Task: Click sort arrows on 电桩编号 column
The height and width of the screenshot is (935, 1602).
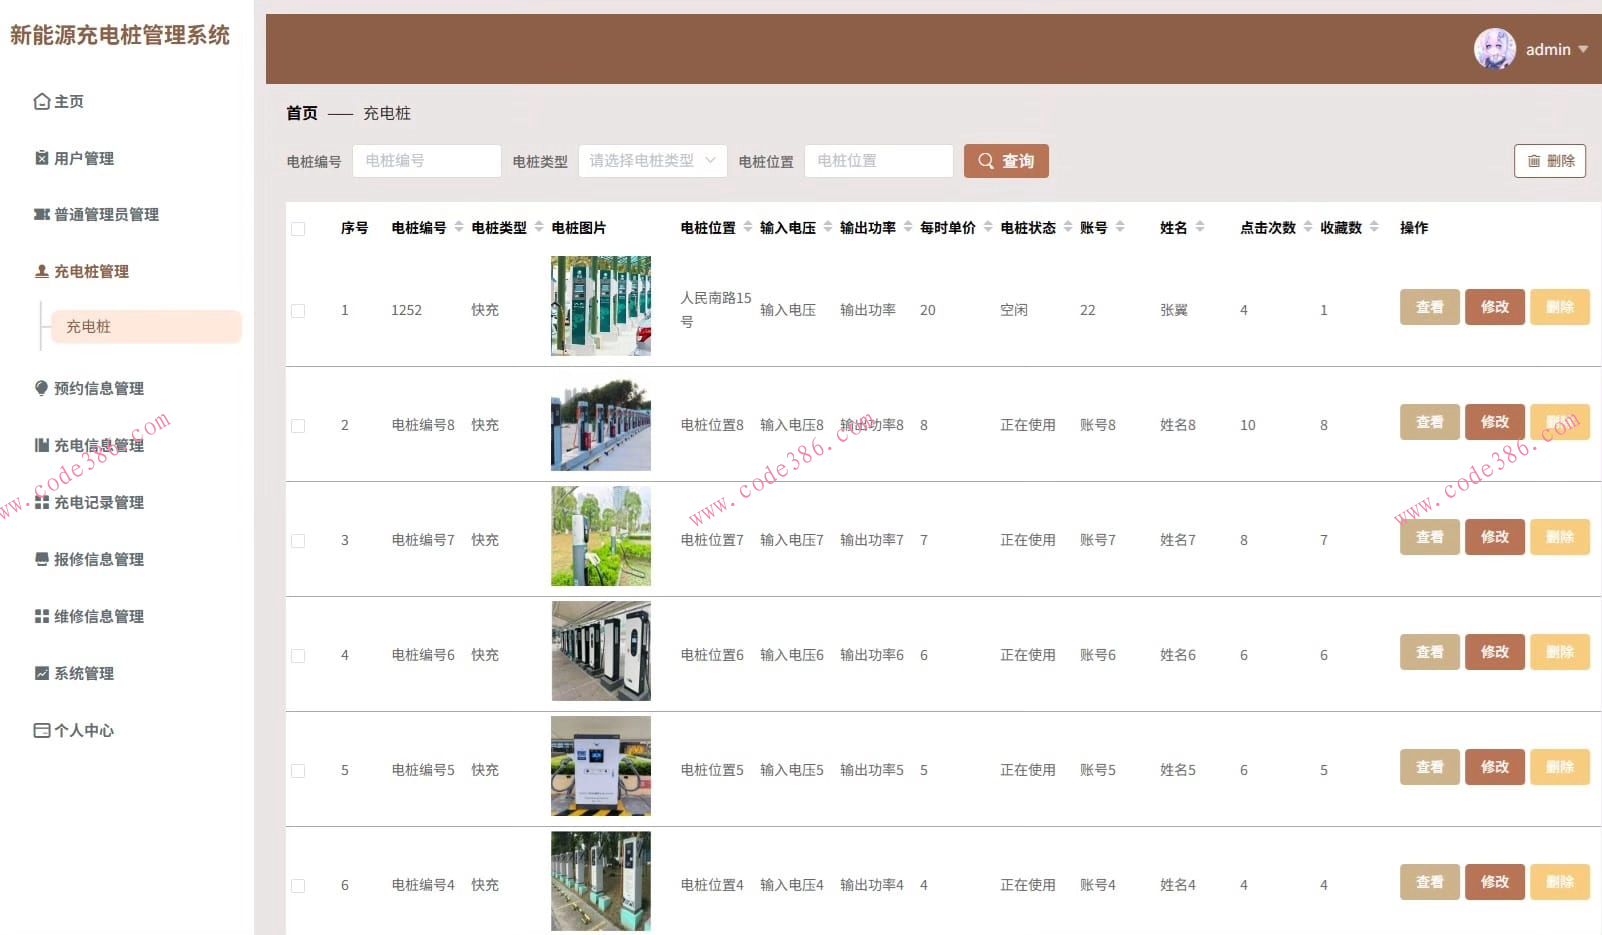Action: (x=459, y=227)
